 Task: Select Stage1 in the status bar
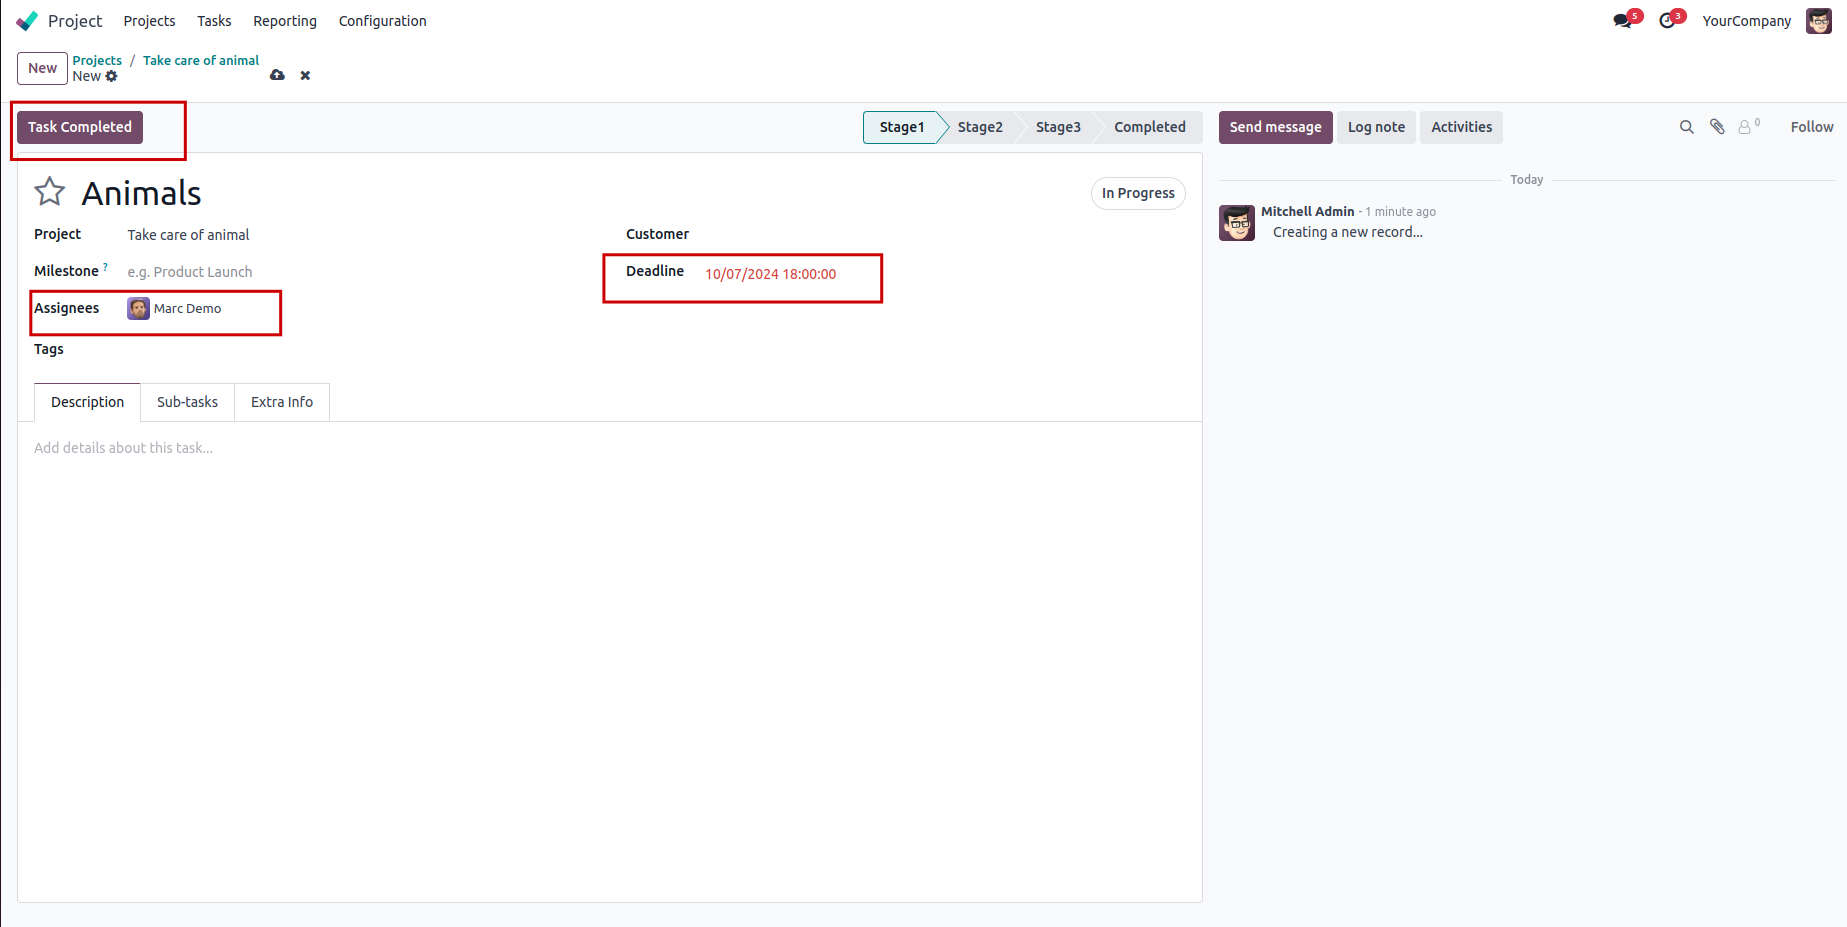pyautogui.click(x=901, y=127)
